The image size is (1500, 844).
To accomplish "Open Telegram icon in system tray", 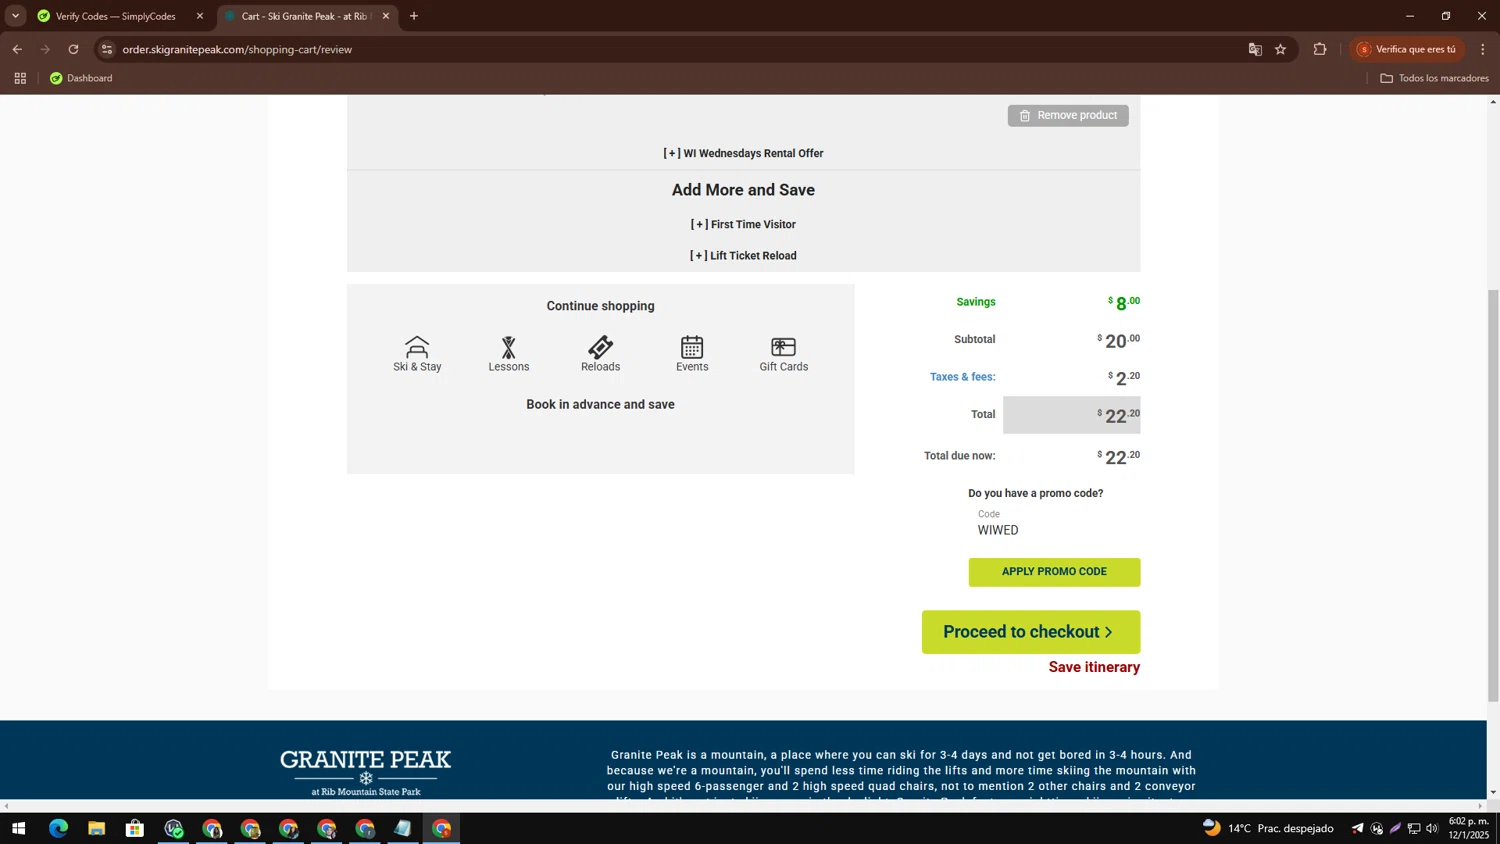I will click(1357, 829).
